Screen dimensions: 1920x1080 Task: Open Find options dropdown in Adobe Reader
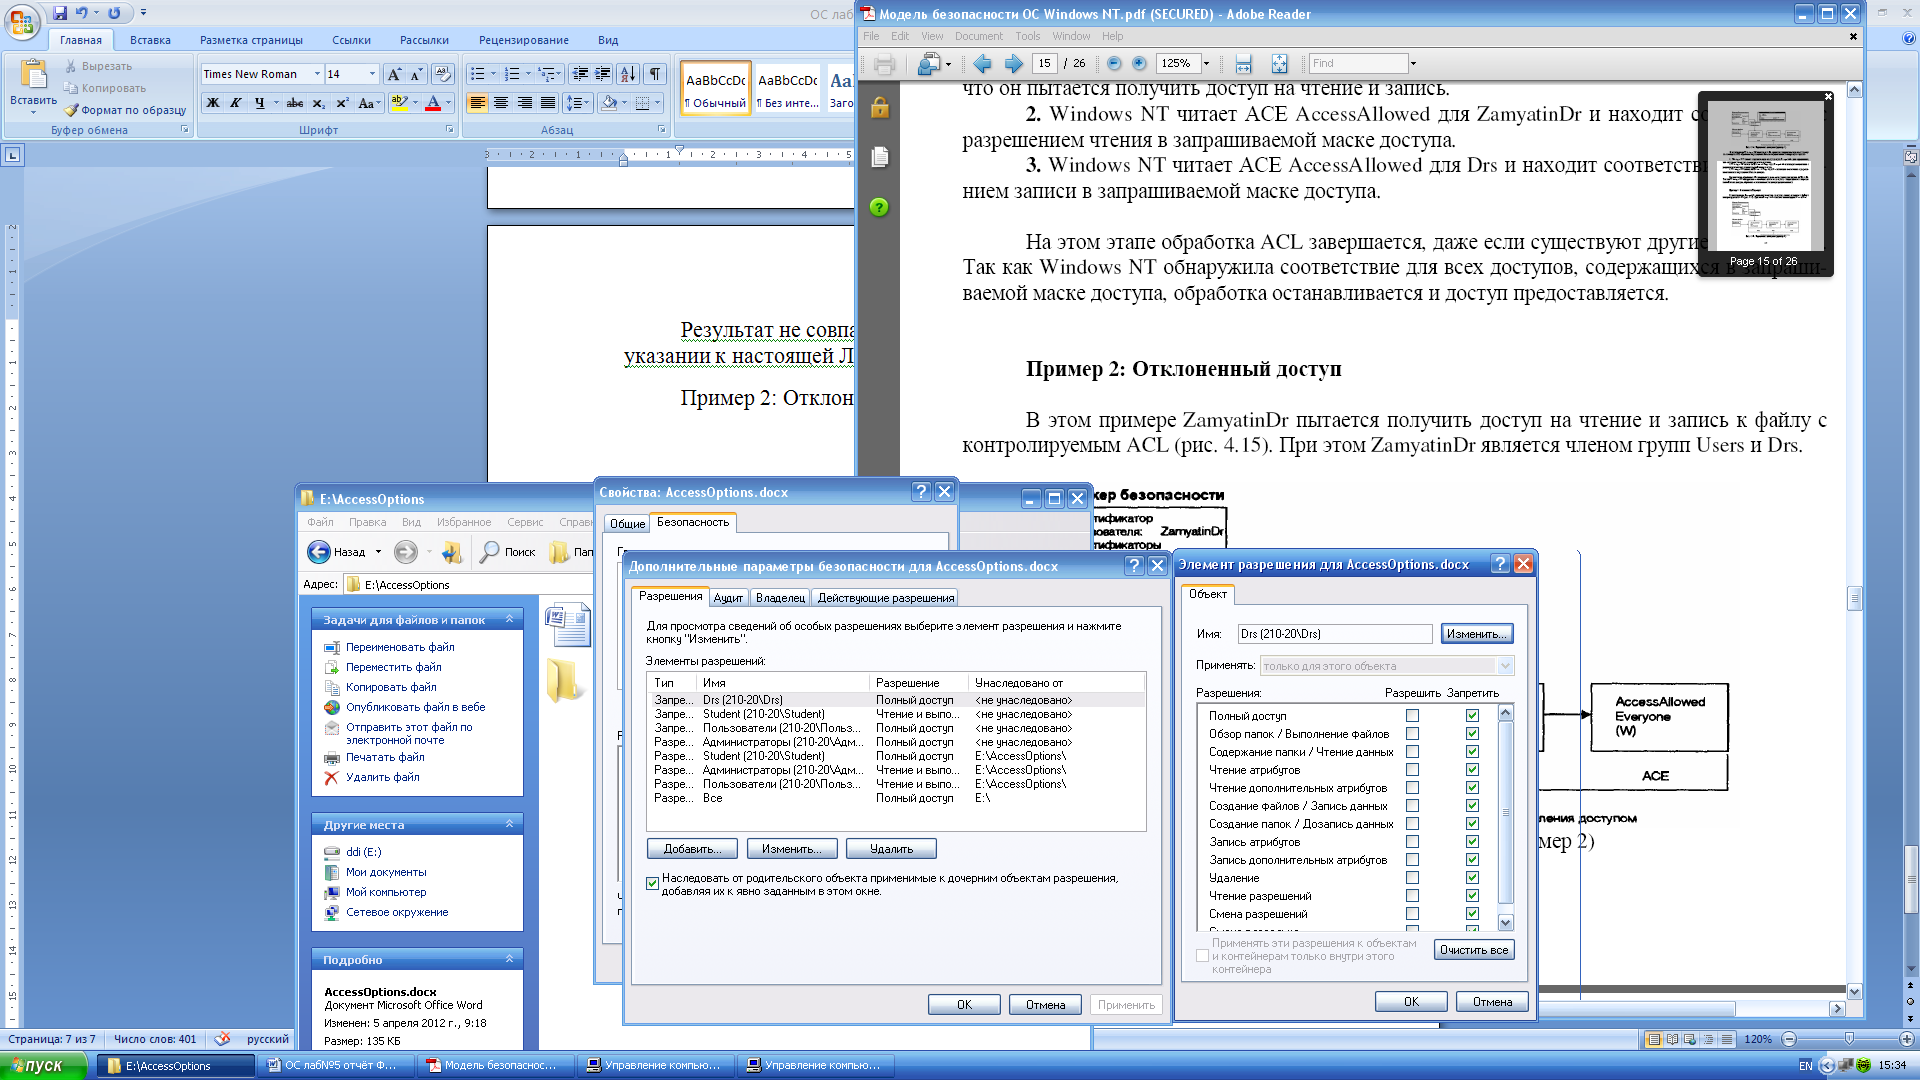point(1413,64)
